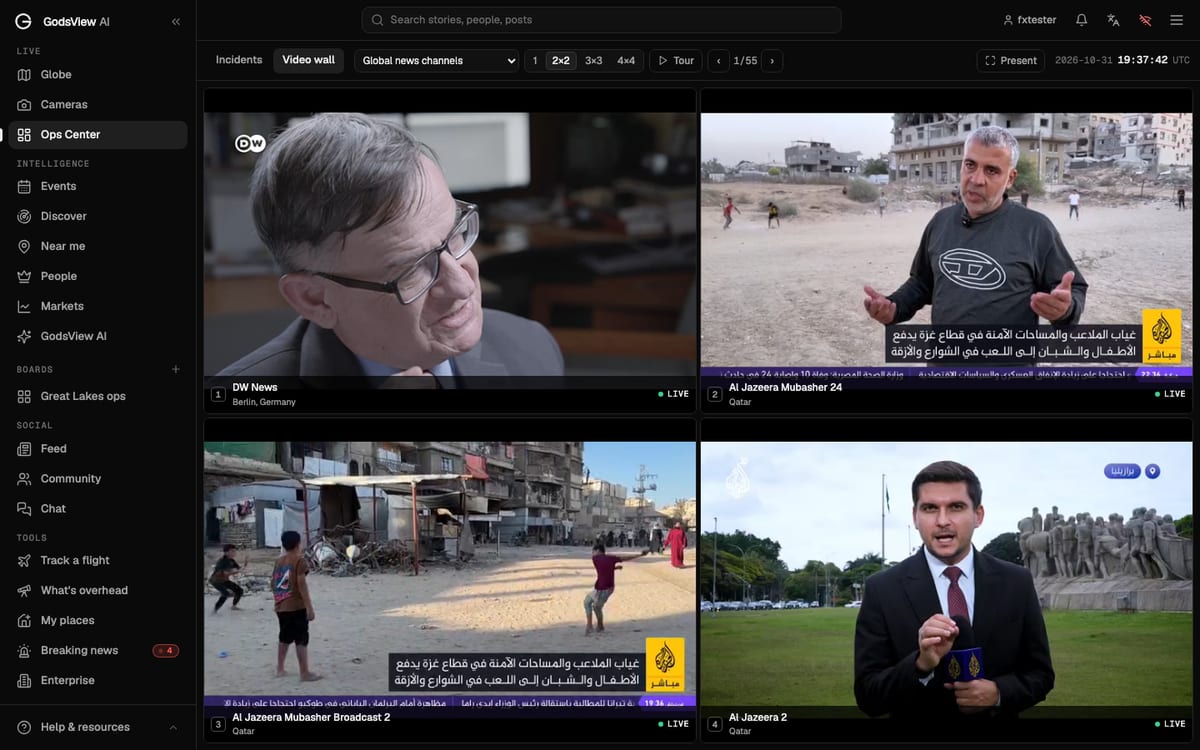Open the Cameras page

click(x=97, y=105)
